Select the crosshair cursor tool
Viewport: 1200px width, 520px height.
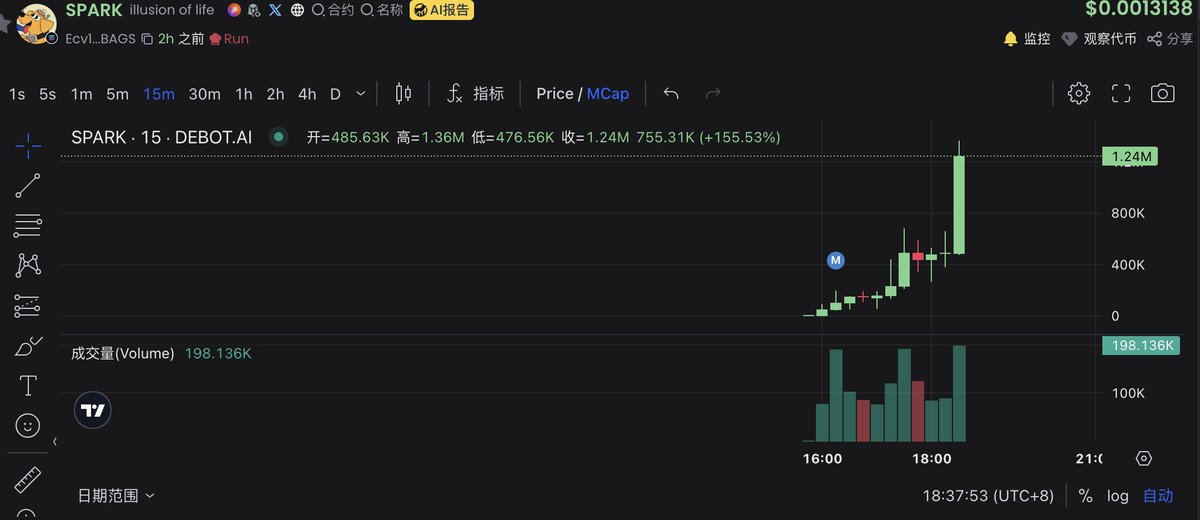pos(28,146)
